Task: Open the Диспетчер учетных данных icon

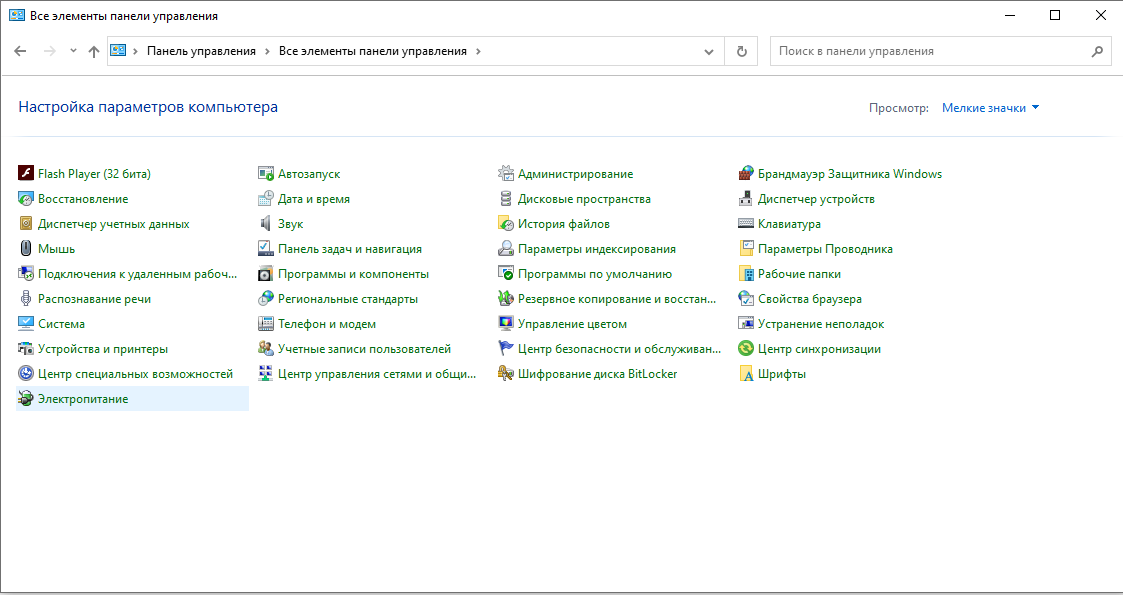Action: click(26, 224)
